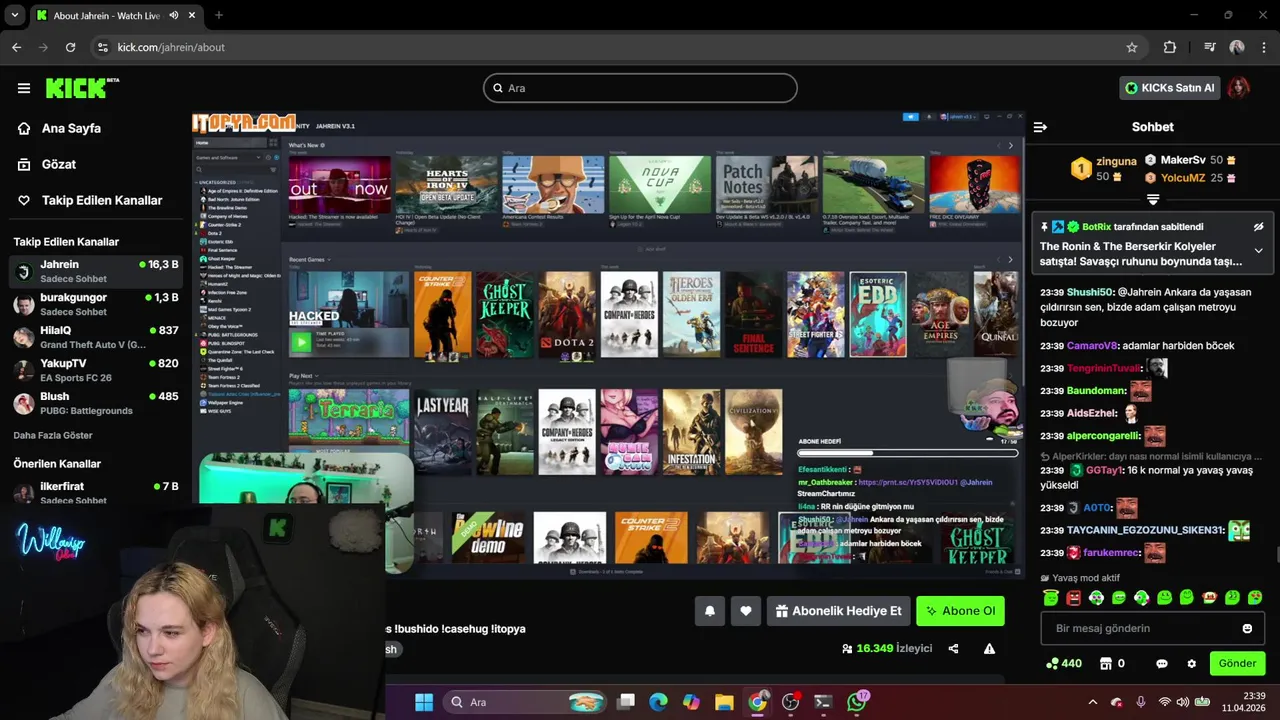Open WhatsApp from taskbar
Image resolution: width=1280 pixels, height=720 pixels.
[x=857, y=702]
